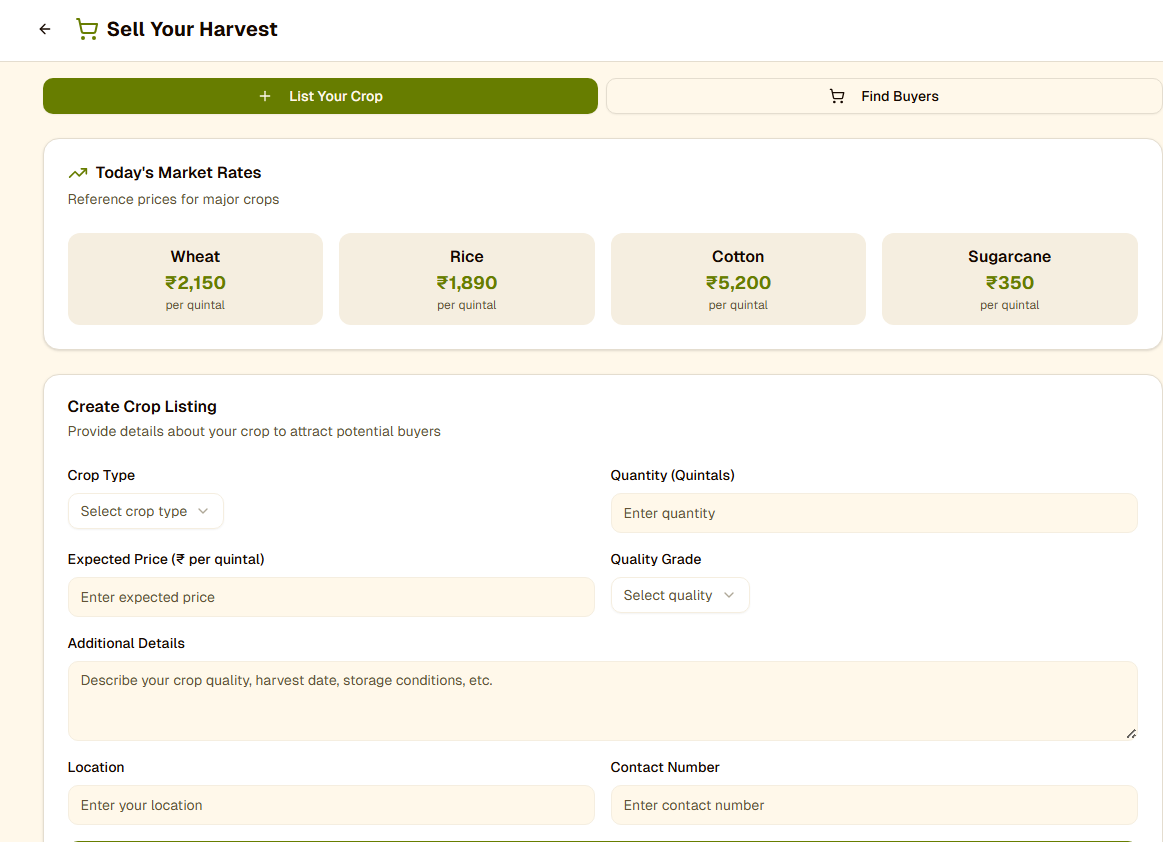Screen dimensions: 1163x842
Task: Select the Wheat market rate card
Action: coord(195,279)
